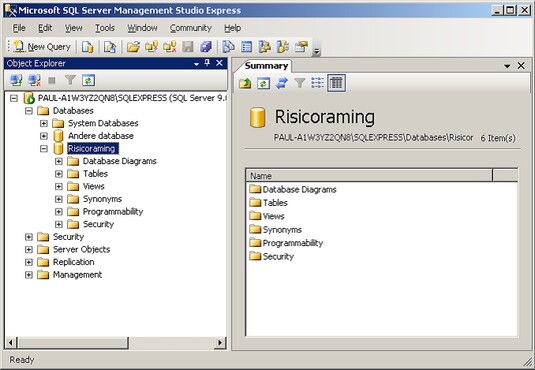This screenshot has width=535, height=370.
Task: Click the New Query toolbar button
Action: 42,47
